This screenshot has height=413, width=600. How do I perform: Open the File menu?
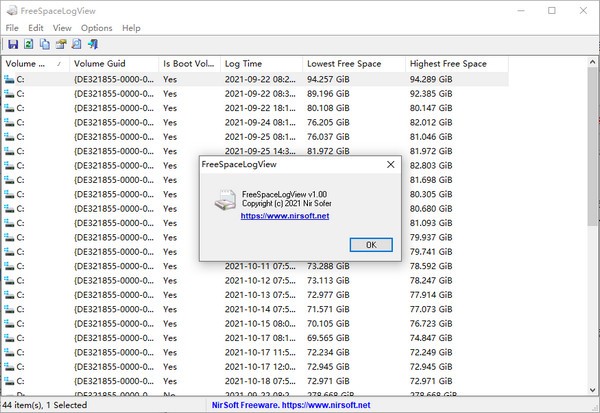click(x=12, y=28)
